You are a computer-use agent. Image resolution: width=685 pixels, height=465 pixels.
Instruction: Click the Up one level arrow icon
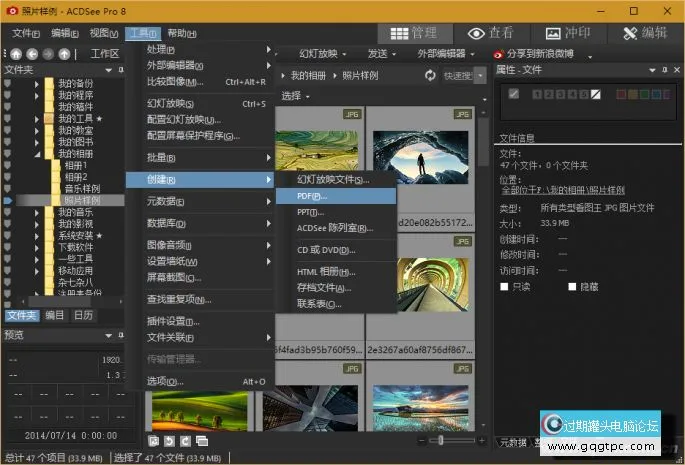(x=65, y=53)
